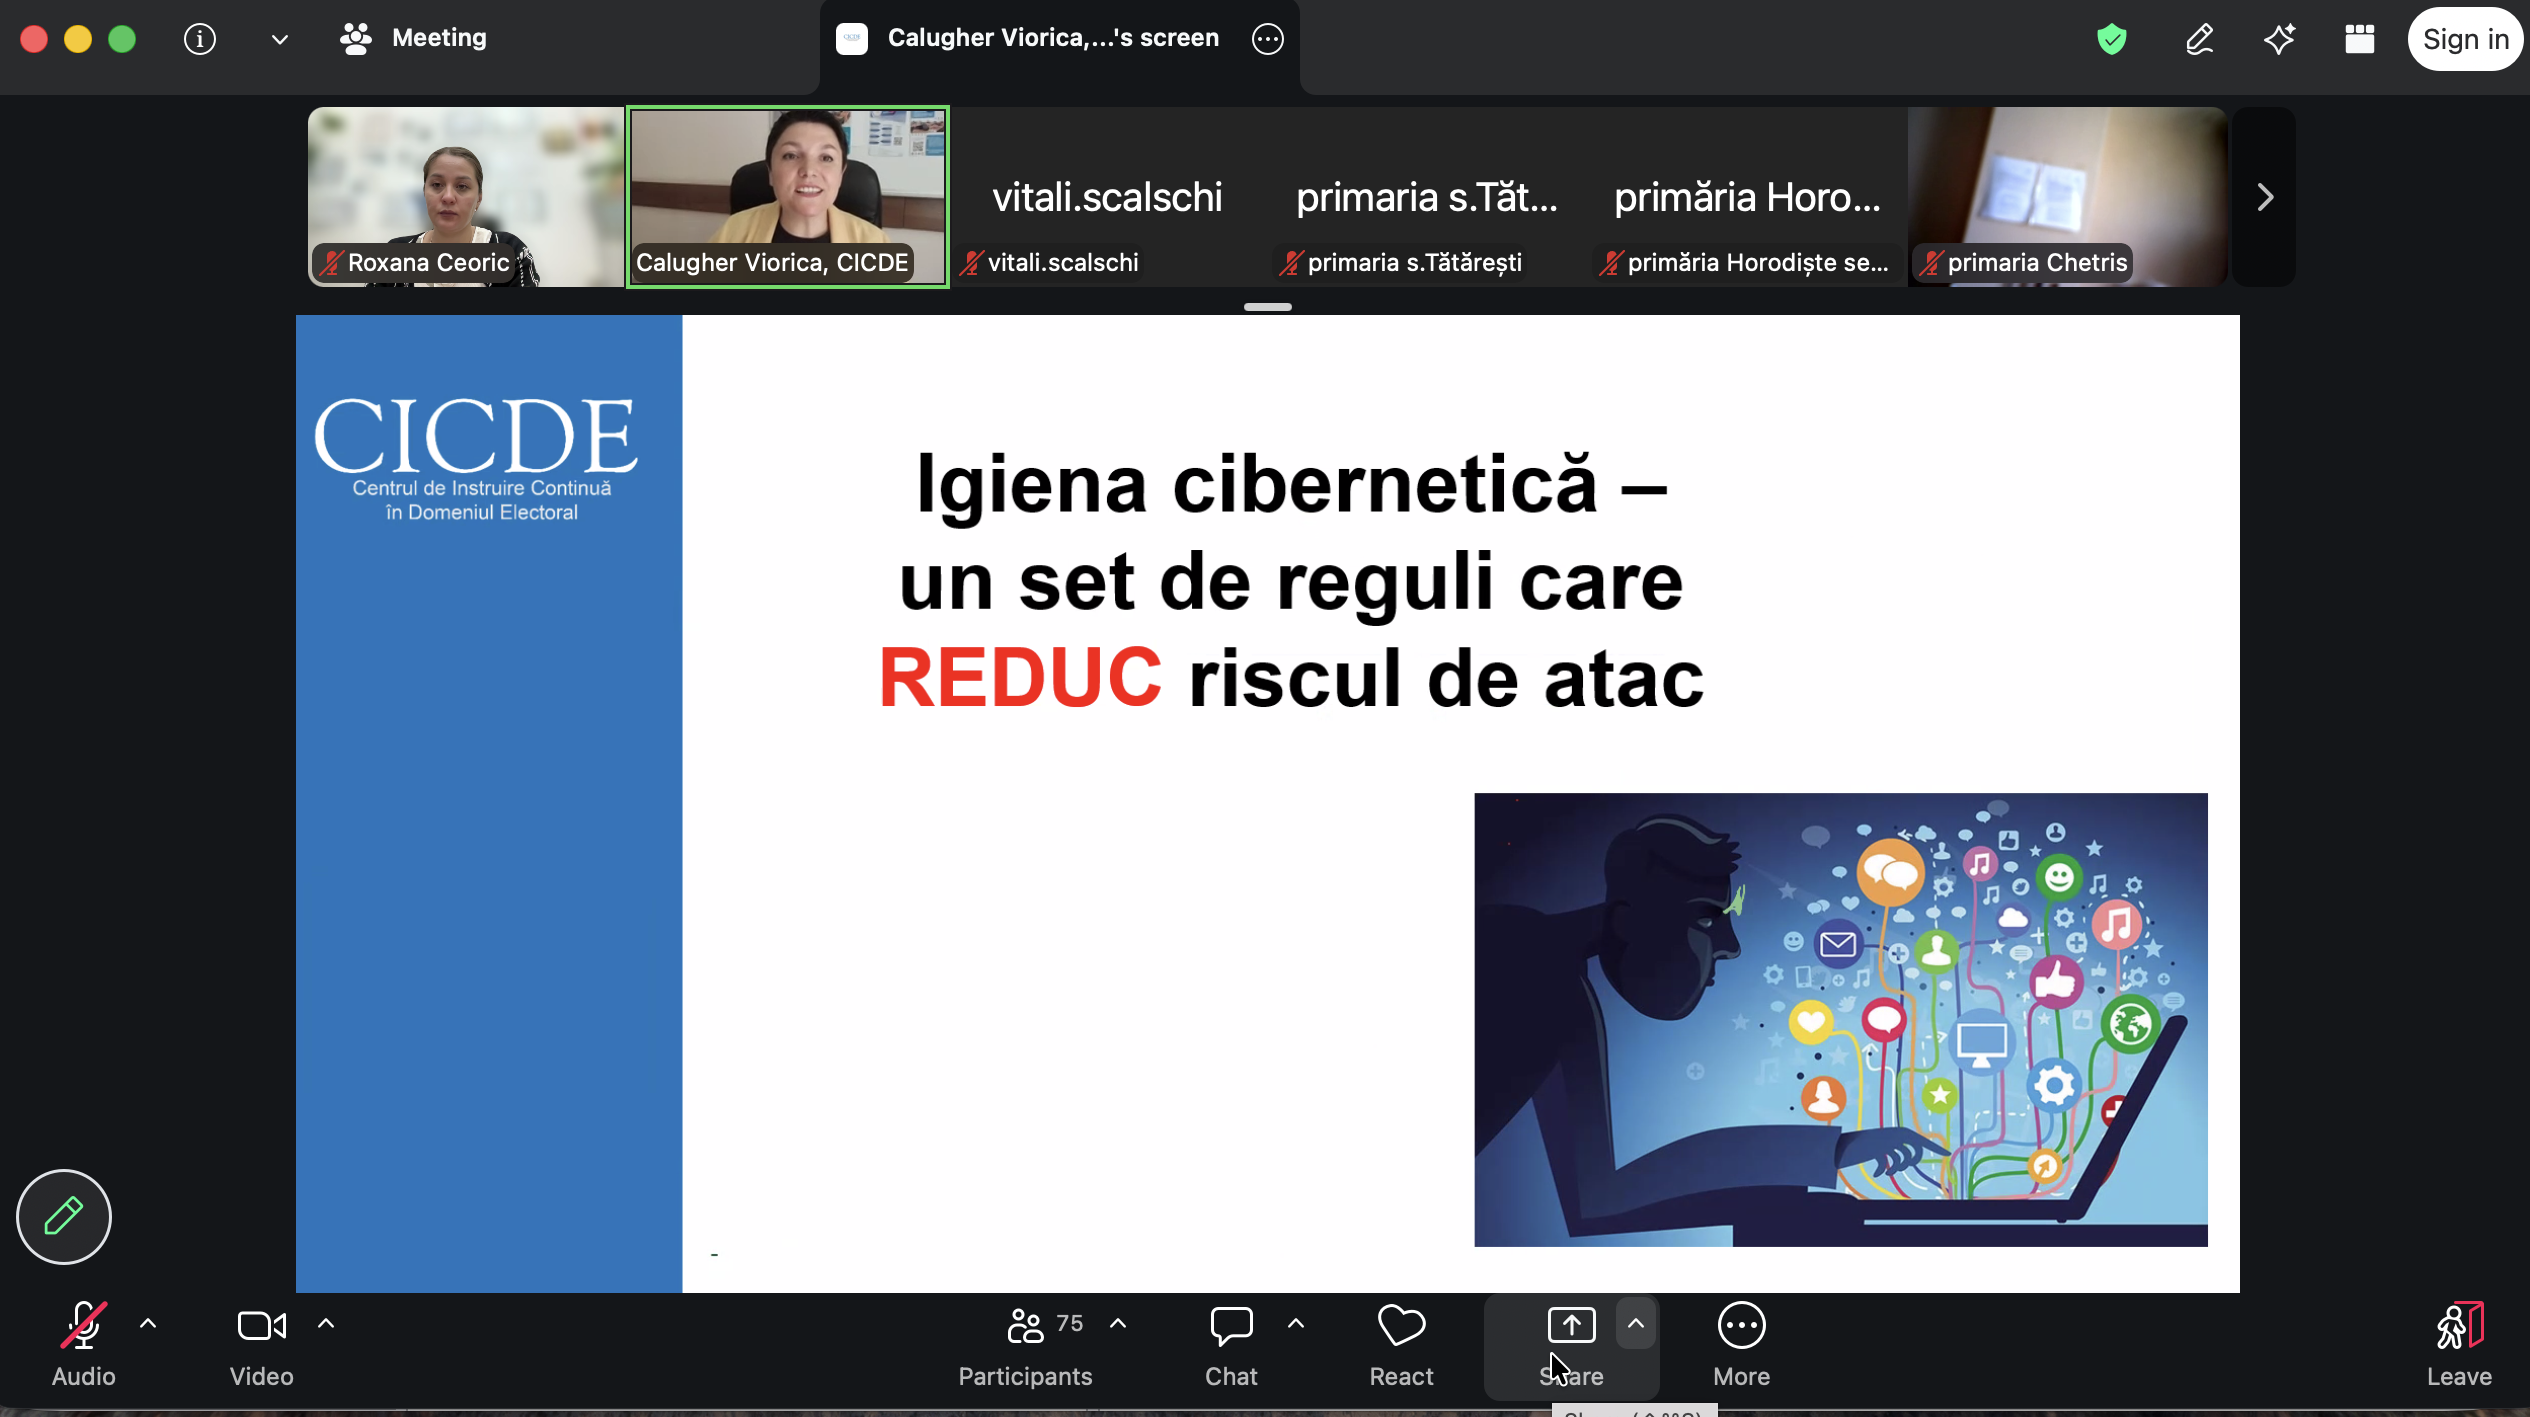Expand audio options caret
2530x1417 pixels.
[148, 1324]
